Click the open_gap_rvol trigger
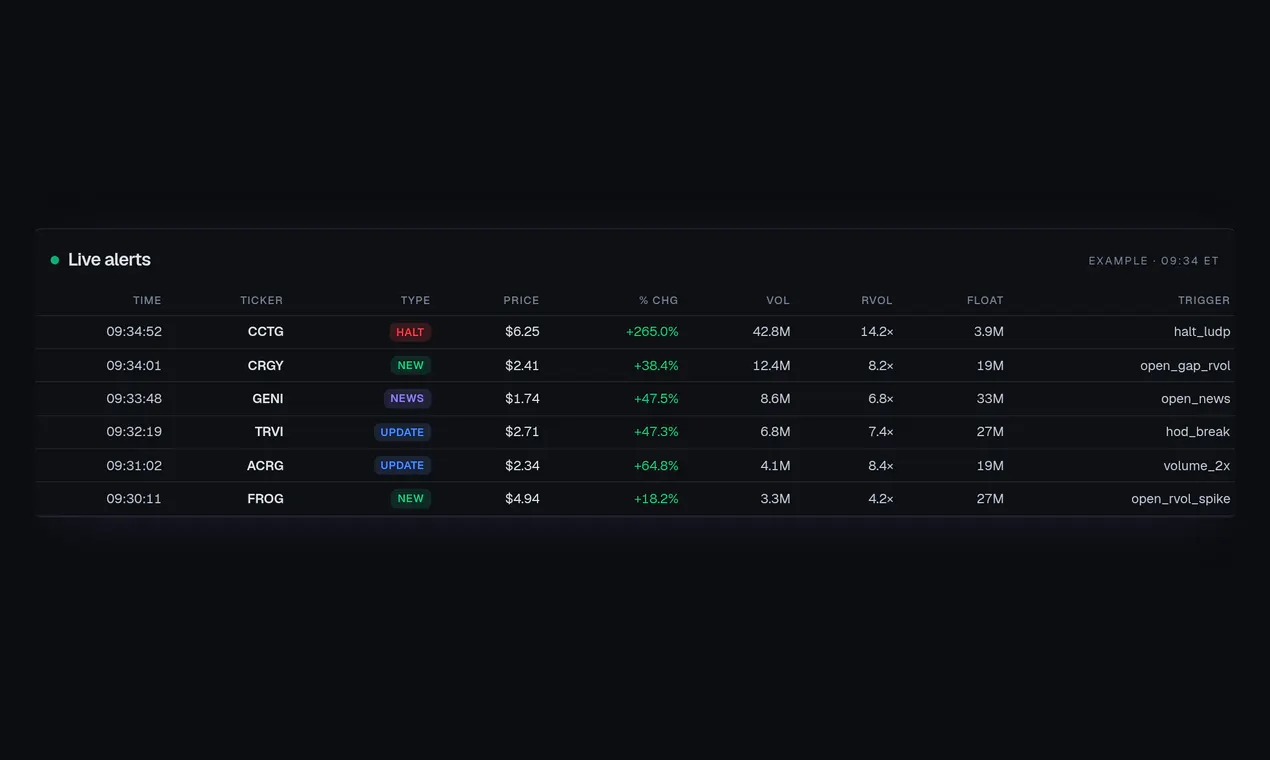The image size is (1270, 760). [x=1185, y=366]
